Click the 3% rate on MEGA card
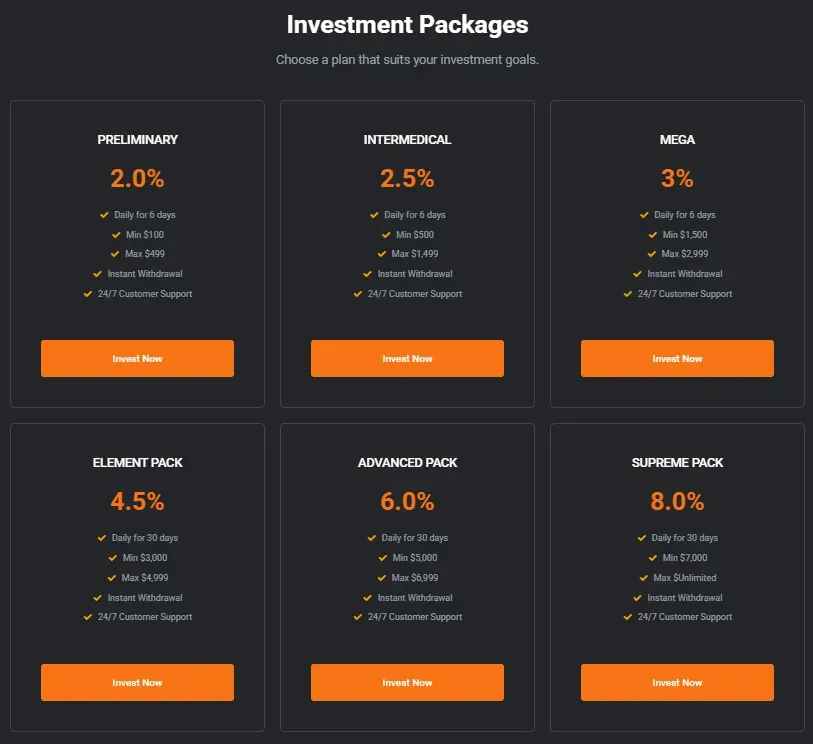The width and height of the screenshot is (813, 744). click(677, 178)
